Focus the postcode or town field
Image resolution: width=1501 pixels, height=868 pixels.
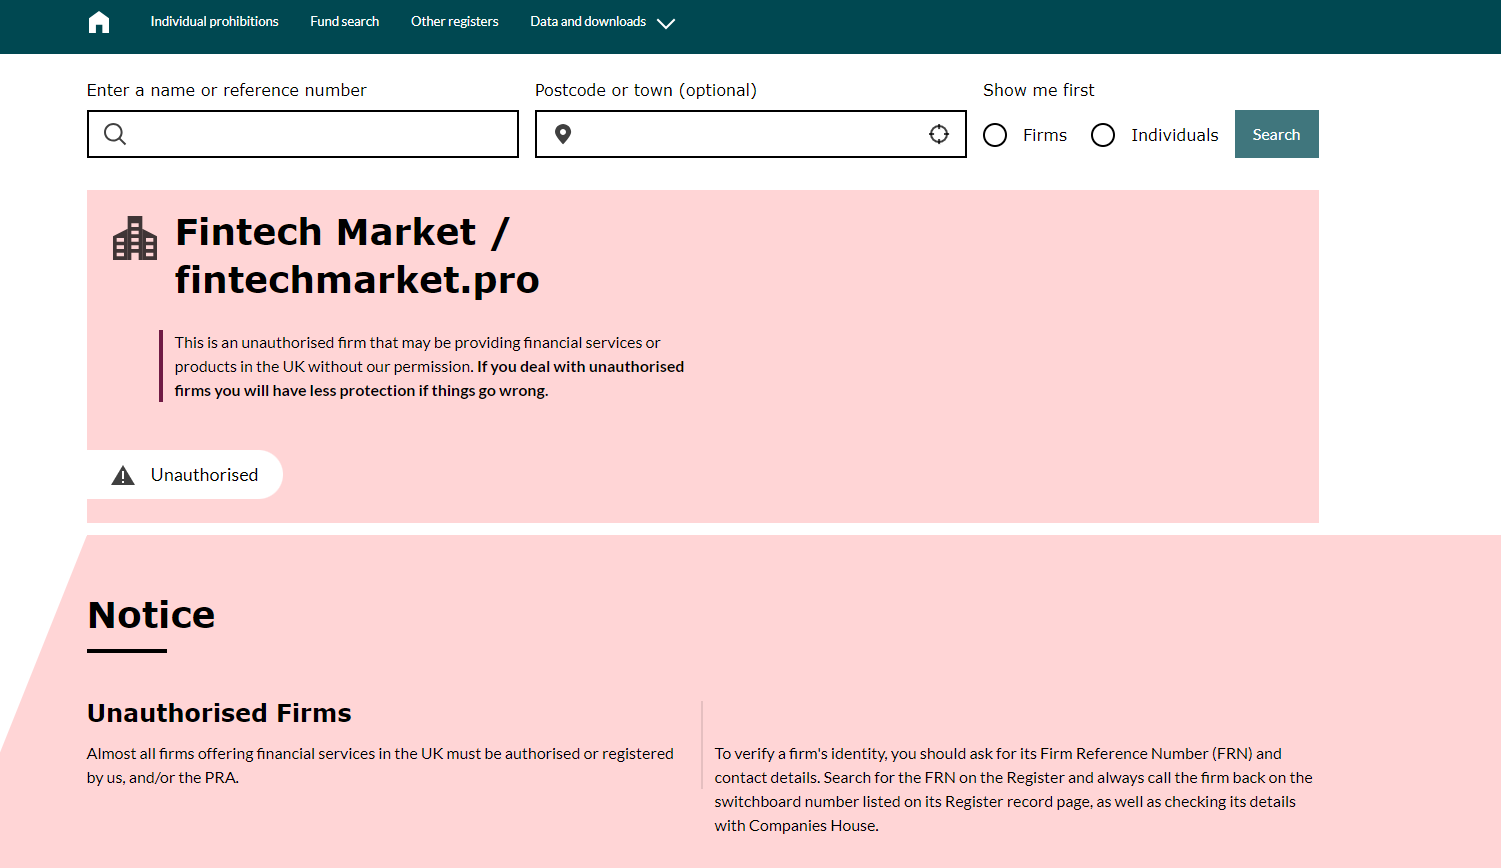(751, 134)
